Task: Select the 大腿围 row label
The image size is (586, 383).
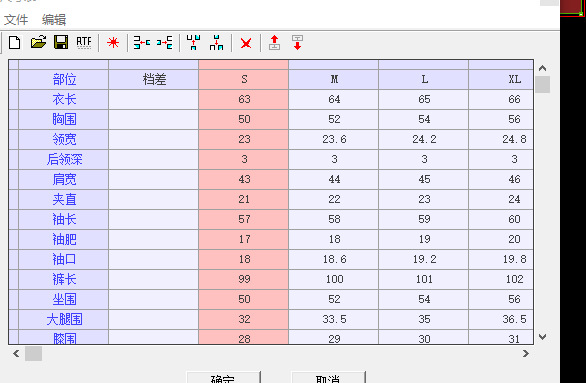Action: pyautogui.click(x=64, y=319)
